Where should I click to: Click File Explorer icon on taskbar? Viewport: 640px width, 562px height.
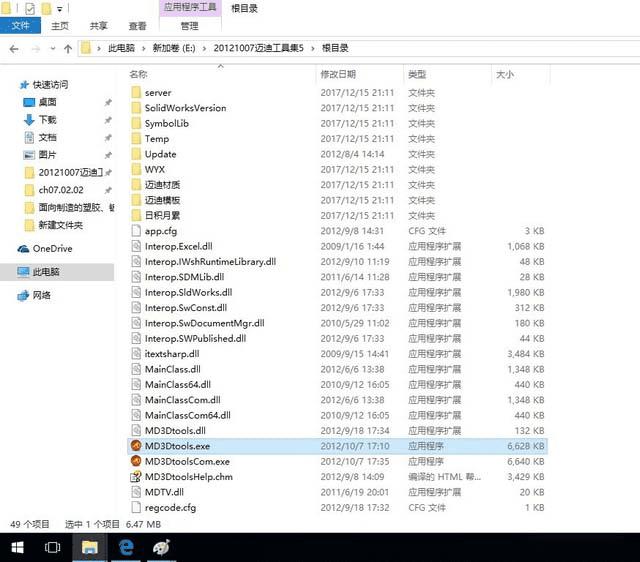pyautogui.click(x=89, y=547)
